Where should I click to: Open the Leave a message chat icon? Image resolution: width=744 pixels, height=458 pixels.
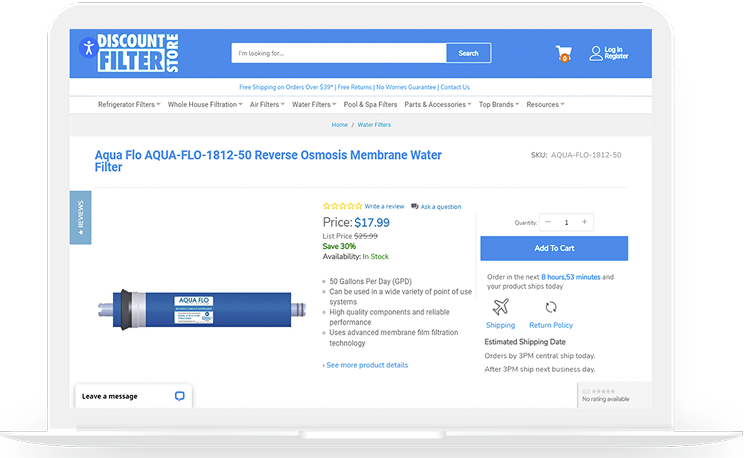coord(179,396)
